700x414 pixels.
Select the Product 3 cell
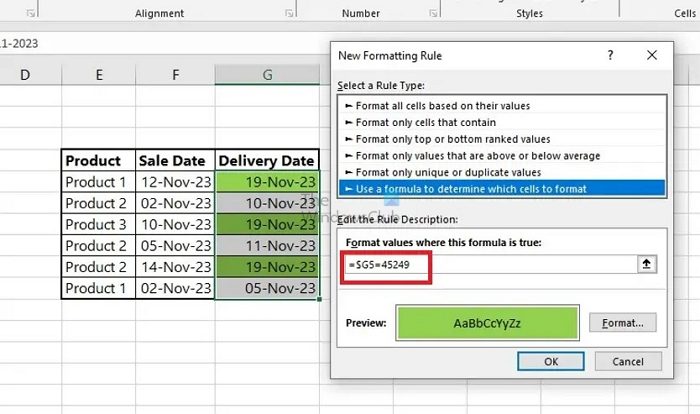pyautogui.click(x=96, y=224)
